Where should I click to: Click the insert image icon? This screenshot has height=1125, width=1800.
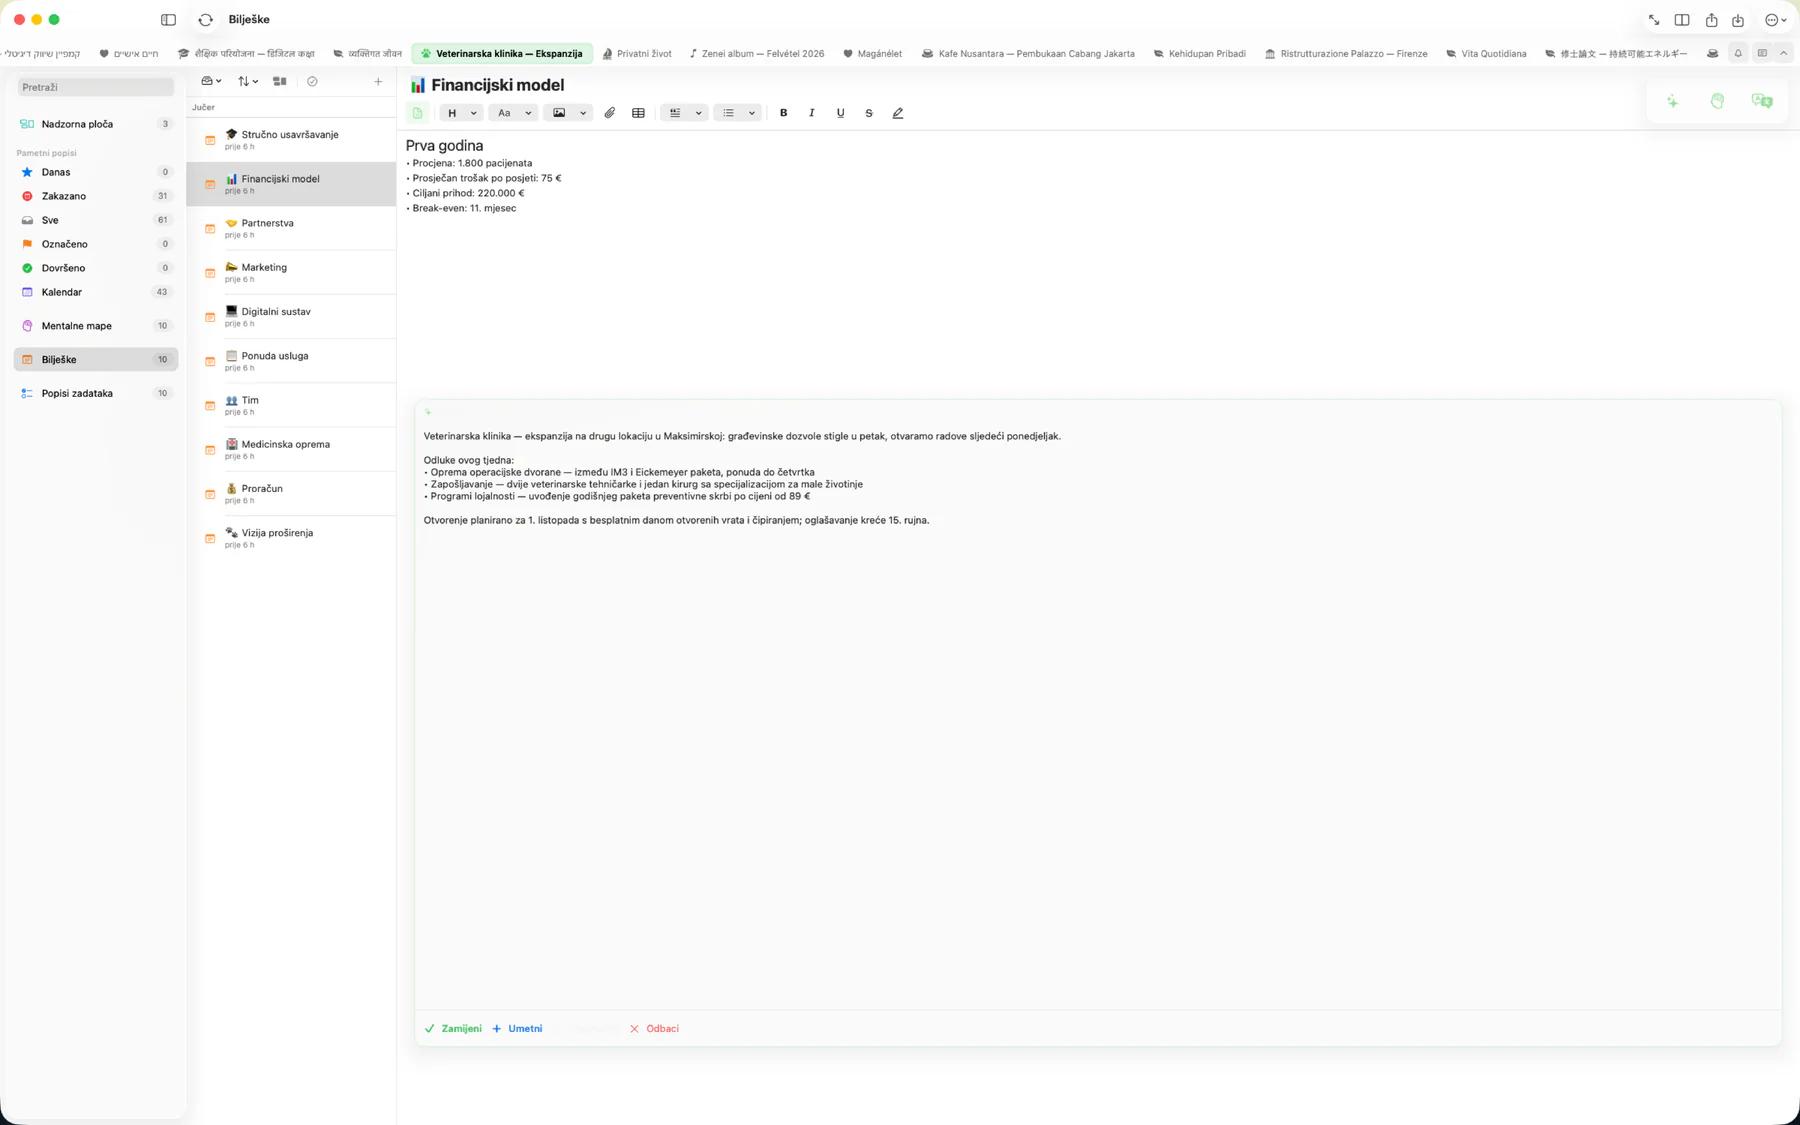pyautogui.click(x=559, y=113)
